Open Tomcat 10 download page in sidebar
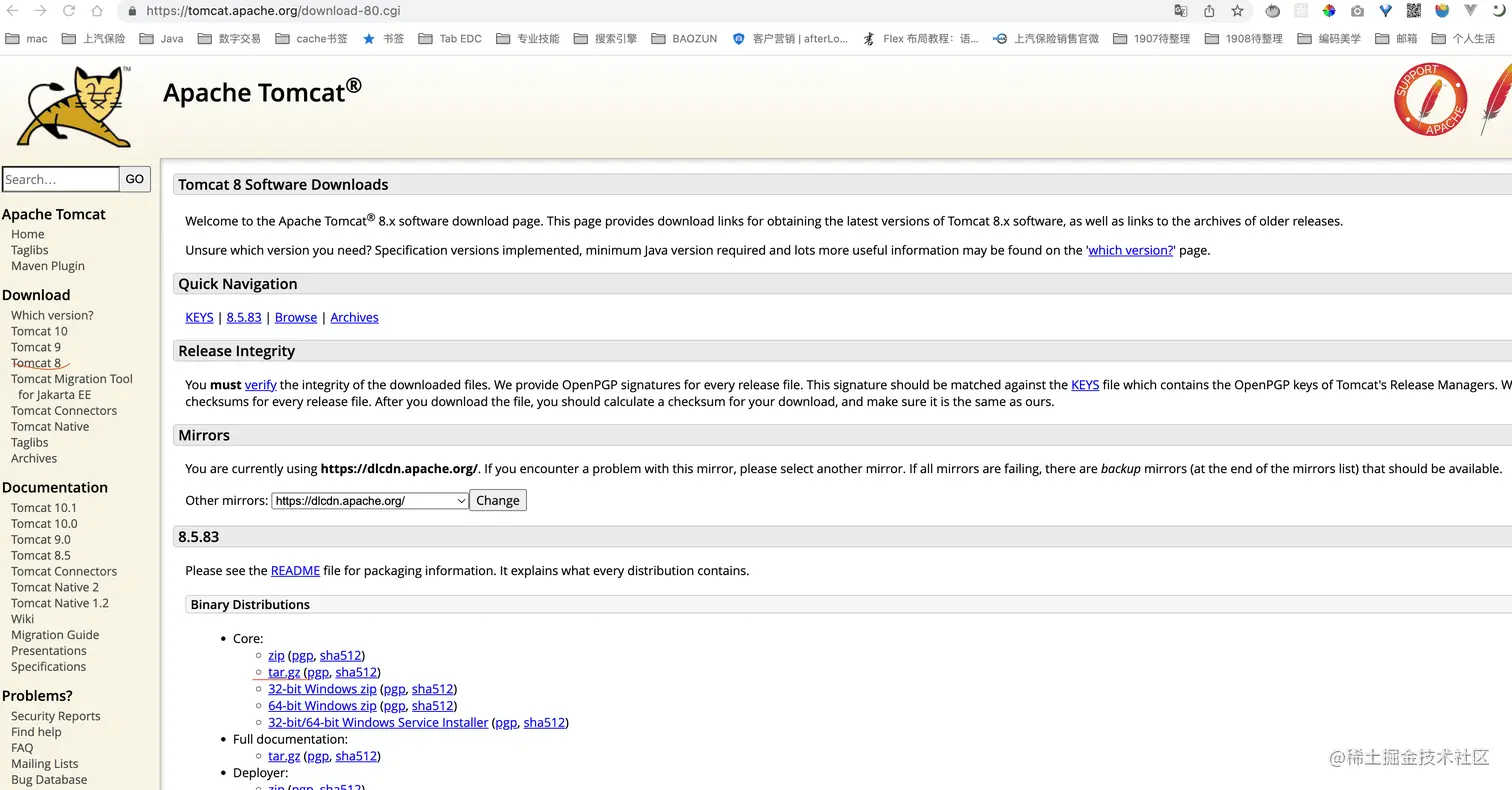The image size is (1512, 790). 39,331
